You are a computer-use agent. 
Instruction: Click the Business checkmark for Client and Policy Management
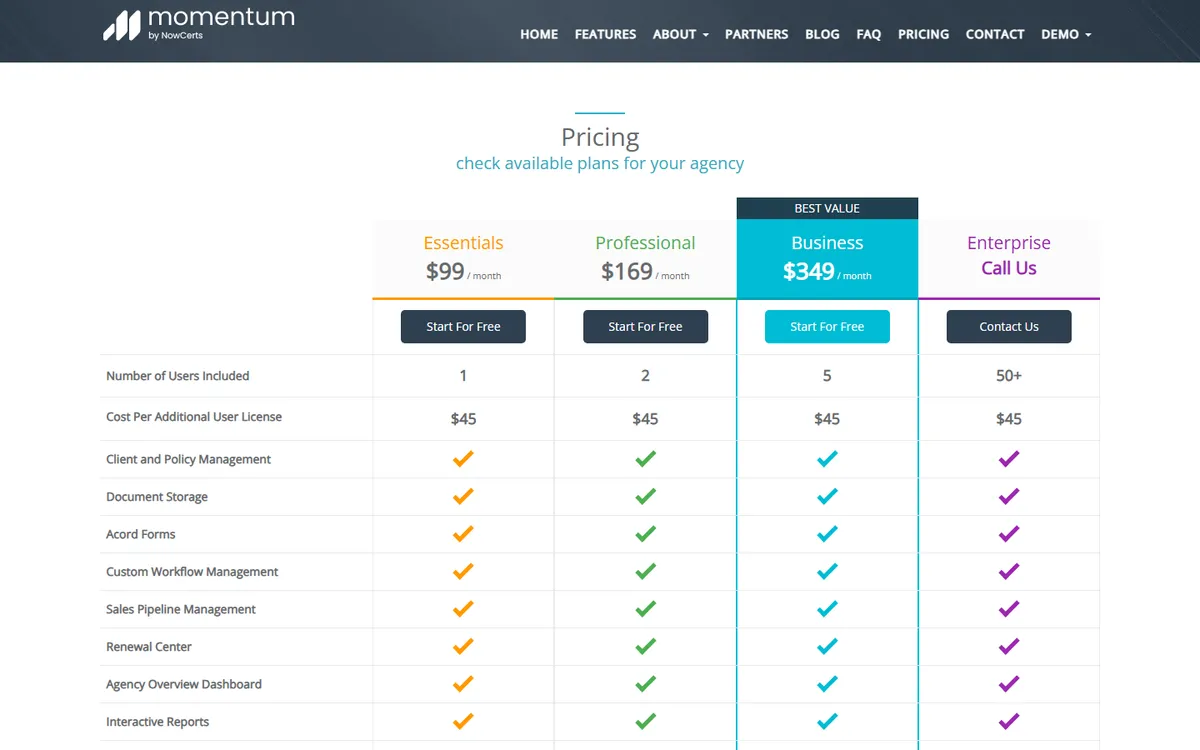pyautogui.click(x=827, y=459)
